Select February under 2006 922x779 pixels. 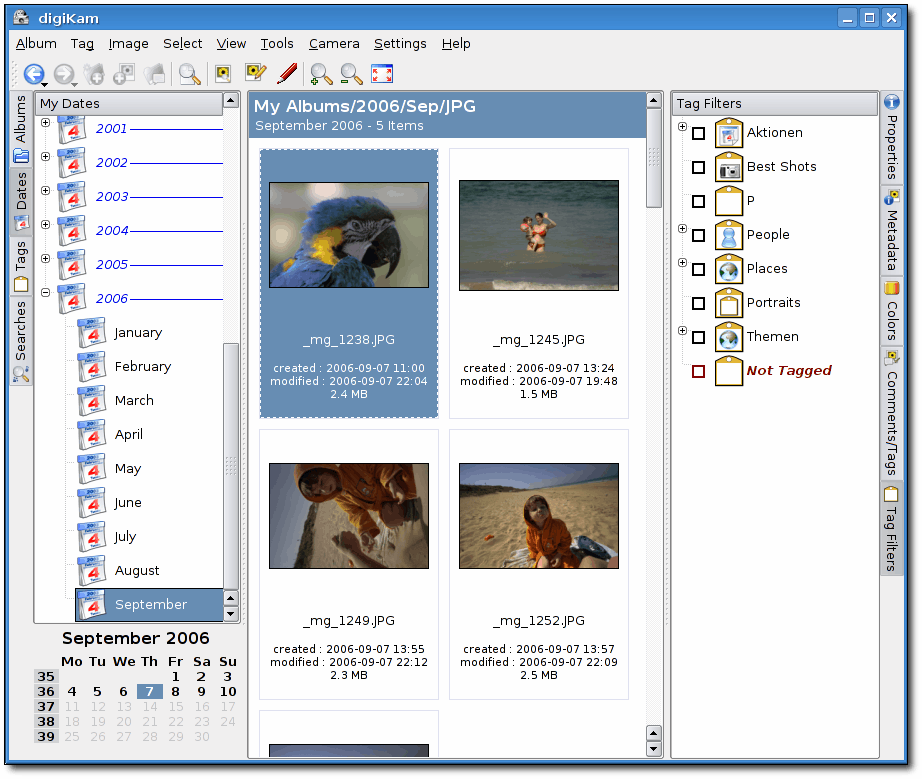click(143, 367)
